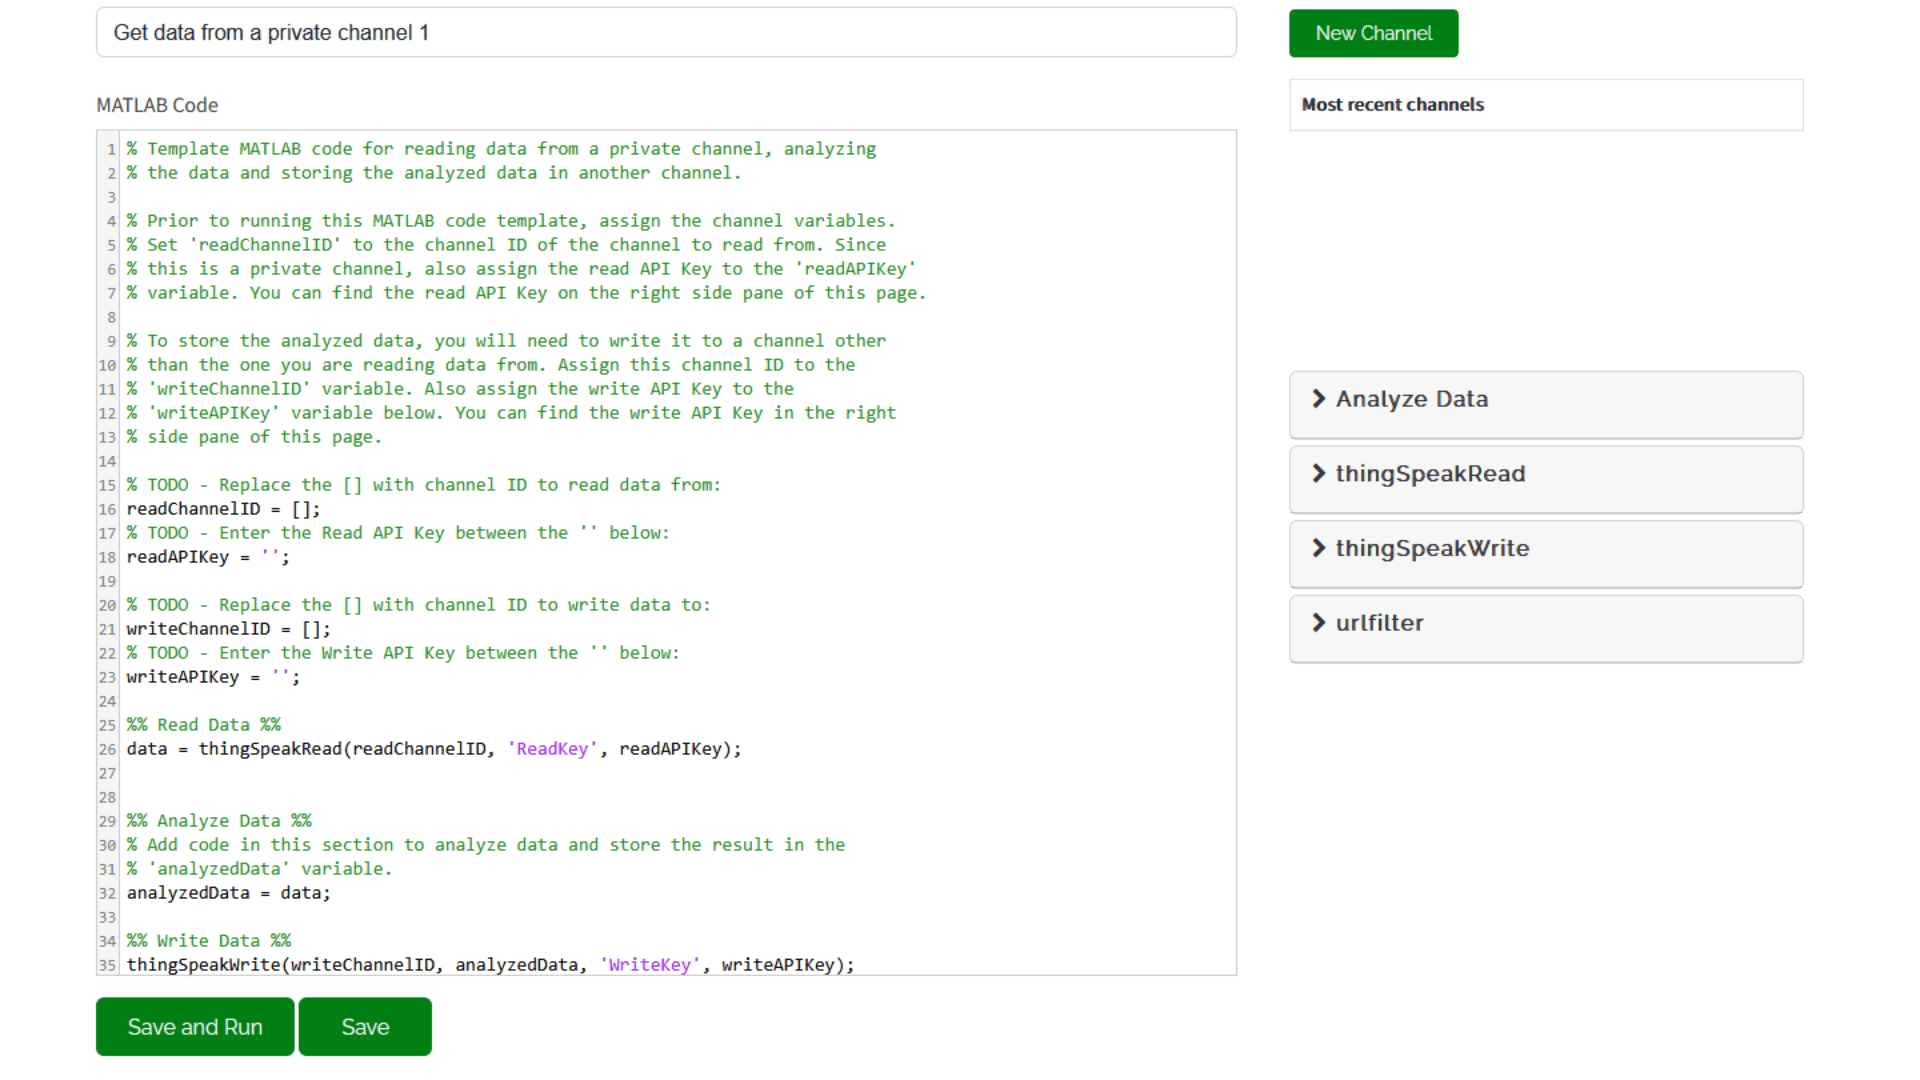This screenshot has width=1920, height=1080.
Task: Click the Most recent channels header
Action: click(1546, 105)
